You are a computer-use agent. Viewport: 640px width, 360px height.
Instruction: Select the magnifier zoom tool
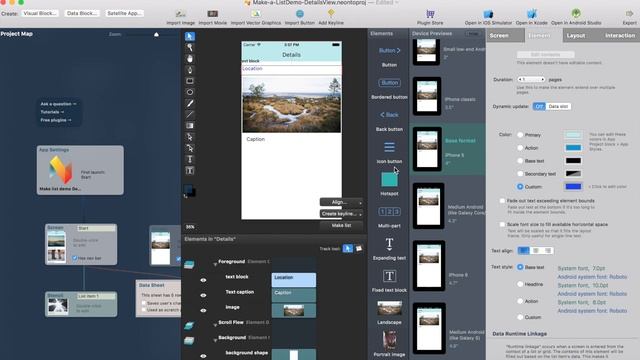coord(190,47)
